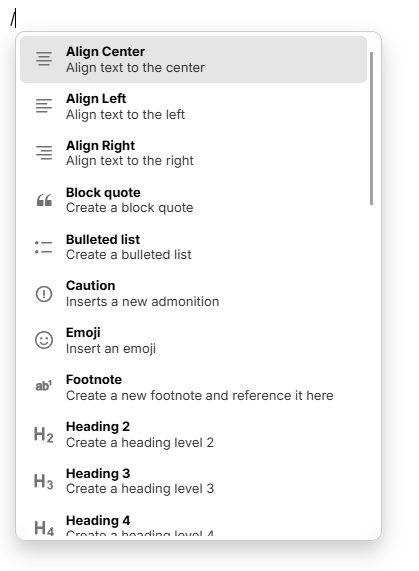Select the Align Left command text
Screen dimensions: 419x571
click(x=96, y=99)
